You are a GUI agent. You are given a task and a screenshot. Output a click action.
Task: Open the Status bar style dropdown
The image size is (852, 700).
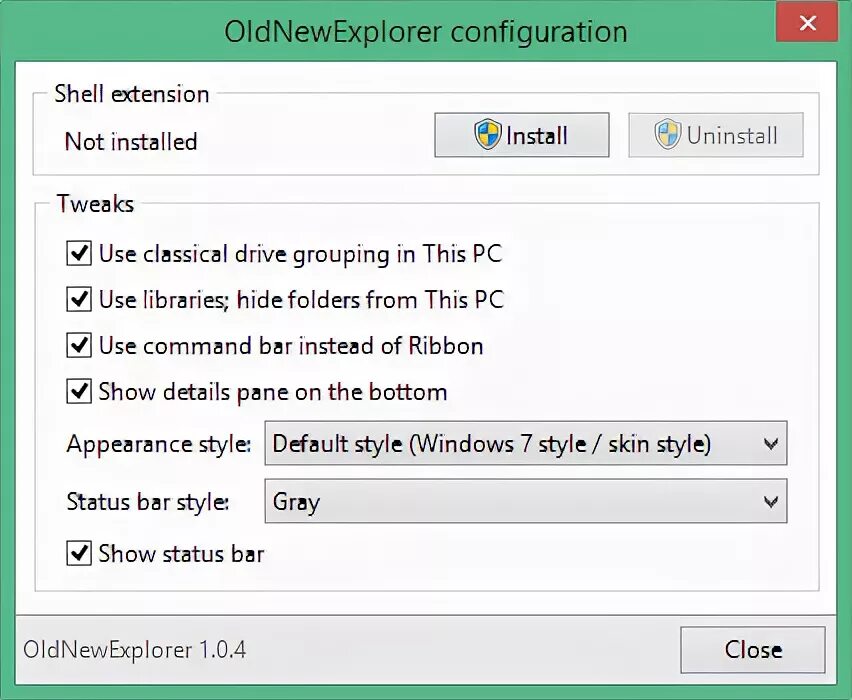click(525, 501)
